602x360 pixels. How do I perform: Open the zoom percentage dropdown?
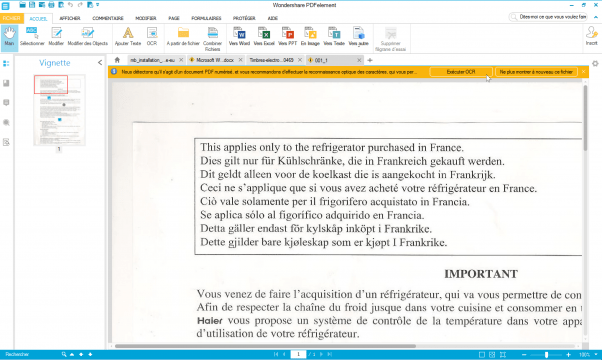(x=596, y=355)
